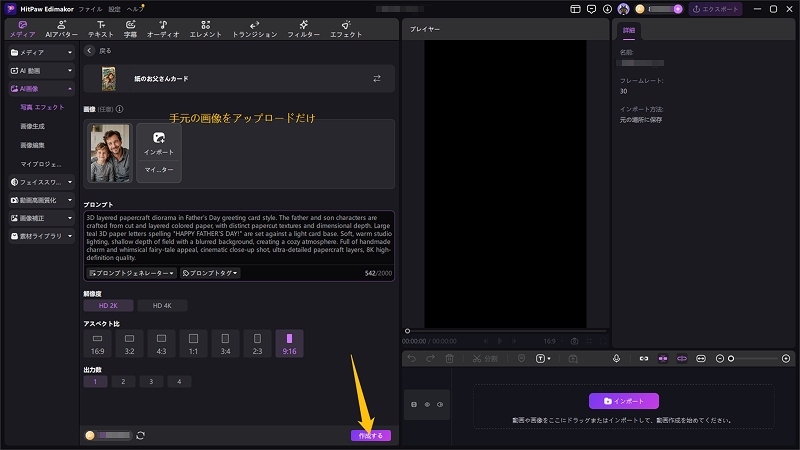Click the undo icon in timeline toolbar
800x450 pixels.
tap(411, 359)
